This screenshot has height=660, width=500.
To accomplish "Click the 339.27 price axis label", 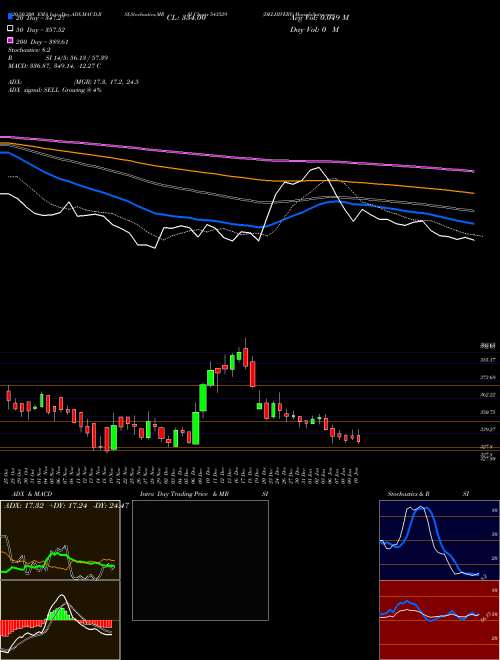I will click(488, 429).
